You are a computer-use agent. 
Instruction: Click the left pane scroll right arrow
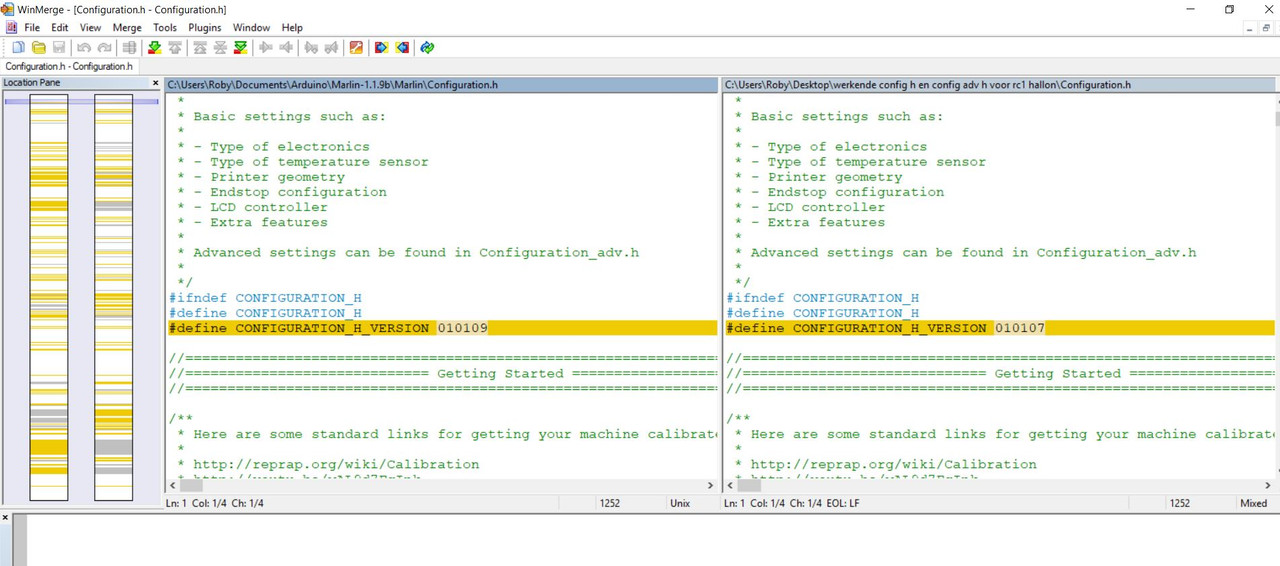pos(711,485)
